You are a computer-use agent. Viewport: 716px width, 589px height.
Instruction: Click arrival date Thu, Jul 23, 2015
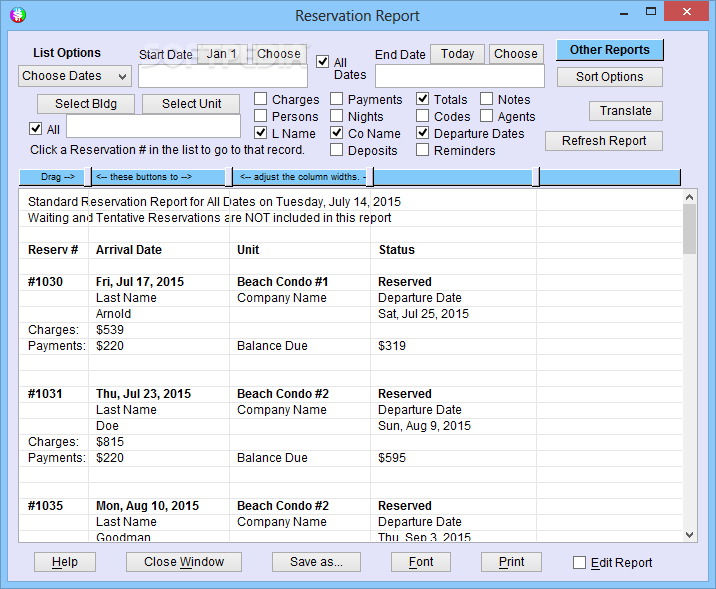click(x=143, y=394)
